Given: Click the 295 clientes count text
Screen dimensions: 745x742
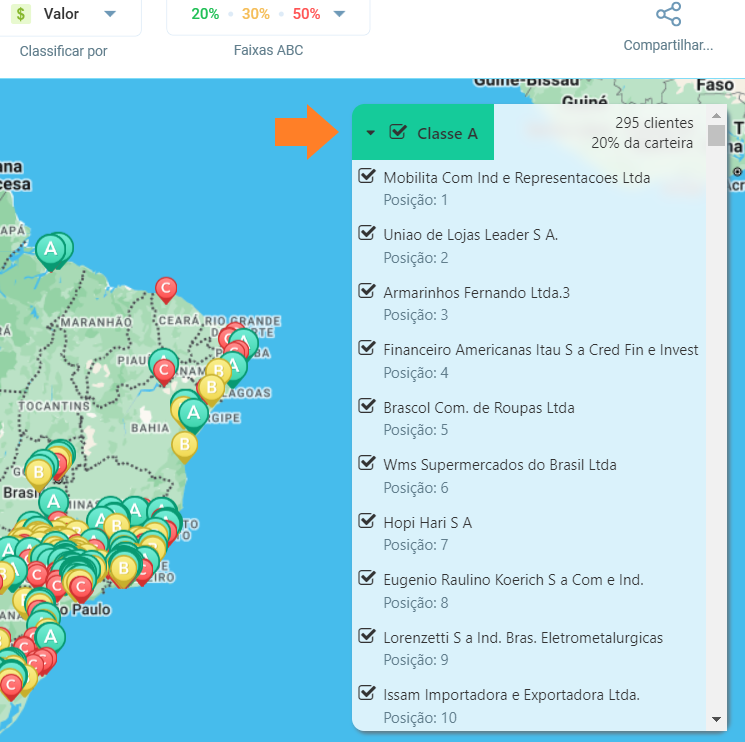Looking at the screenshot, I should pos(654,123).
